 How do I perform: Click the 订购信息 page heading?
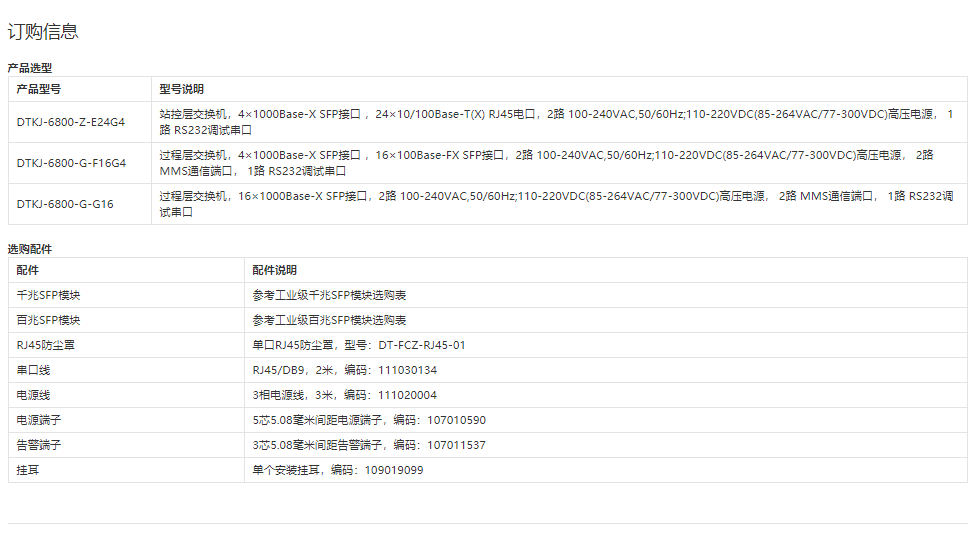tap(43, 32)
